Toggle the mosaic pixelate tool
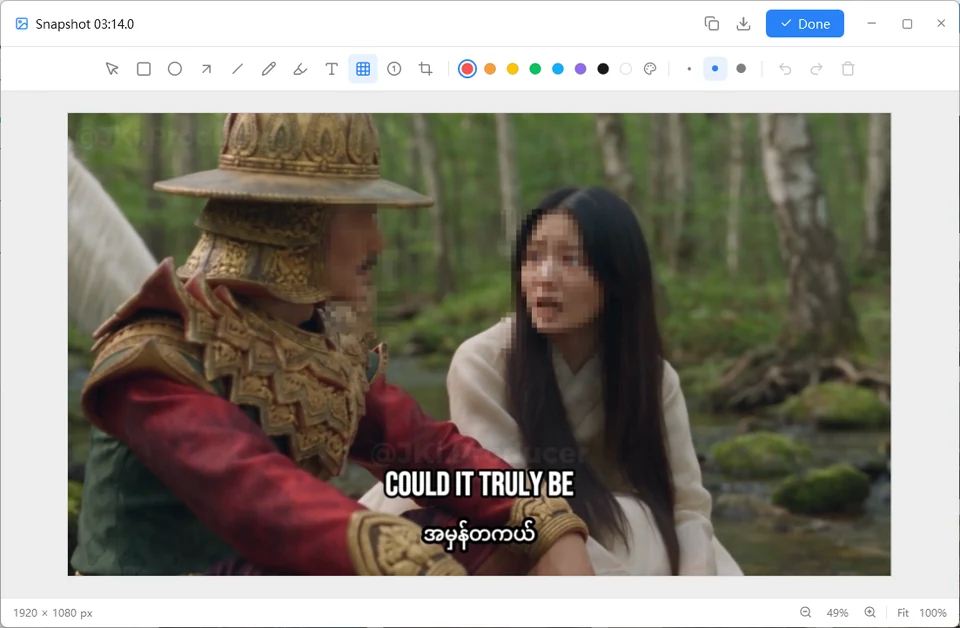 pos(363,69)
